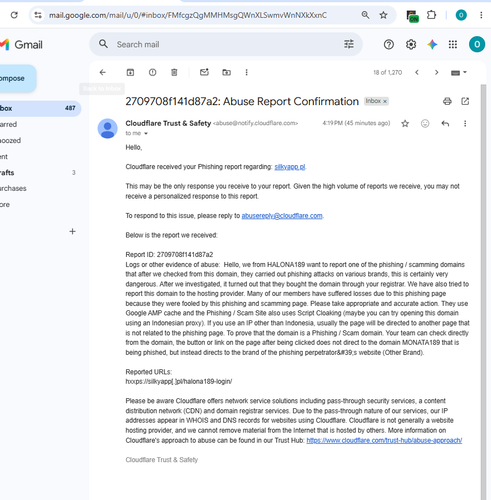The height and width of the screenshot is (500, 491).
Task: Reload the page with the browser refresh icon
Action: tap(14, 15)
